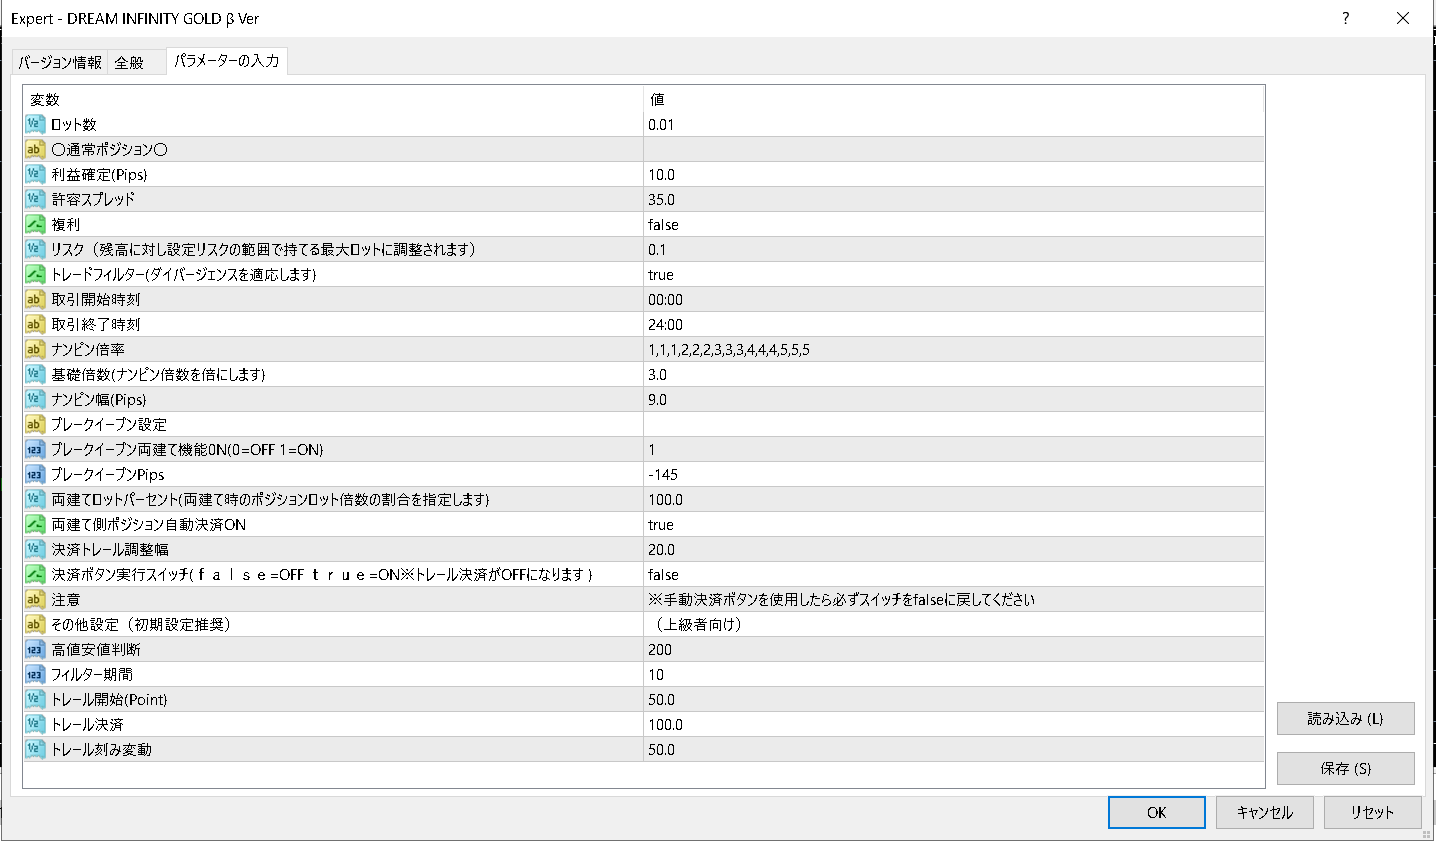The image size is (1436, 843).
Task: Click the integer icon beside 高値安値判断
Action: pos(35,649)
